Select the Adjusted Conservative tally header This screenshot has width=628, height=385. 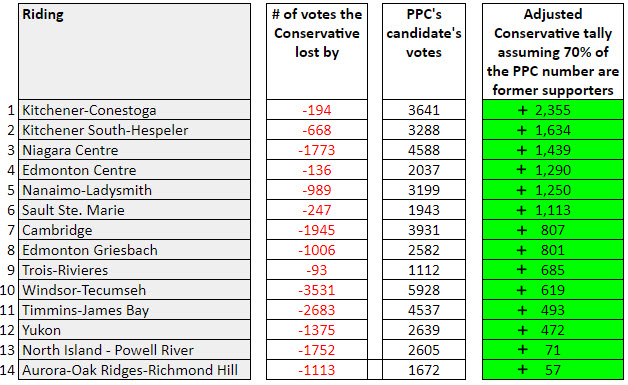click(x=553, y=52)
